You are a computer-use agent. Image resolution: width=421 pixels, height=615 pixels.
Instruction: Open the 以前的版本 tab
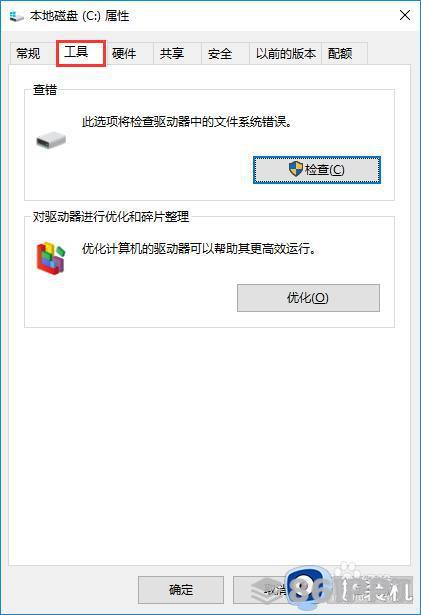point(285,53)
